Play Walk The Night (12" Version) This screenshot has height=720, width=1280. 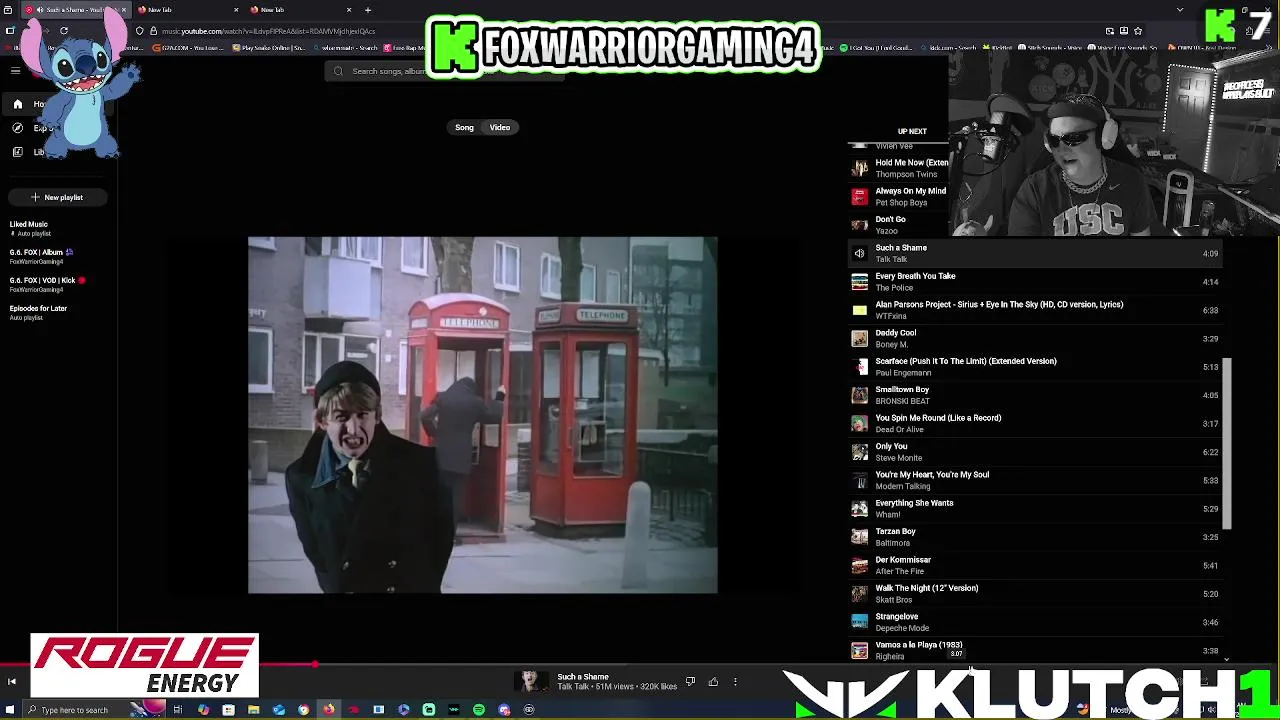(x=1036, y=594)
